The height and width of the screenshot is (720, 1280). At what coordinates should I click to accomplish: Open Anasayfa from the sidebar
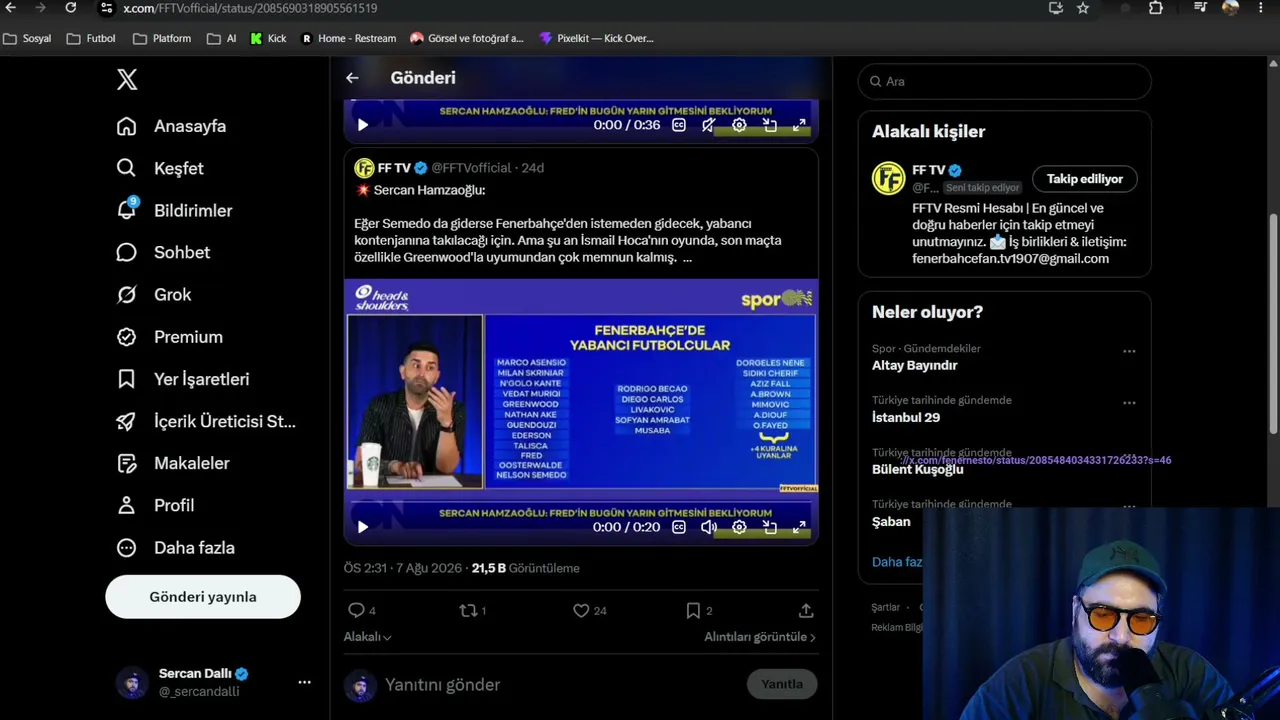pos(171,126)
